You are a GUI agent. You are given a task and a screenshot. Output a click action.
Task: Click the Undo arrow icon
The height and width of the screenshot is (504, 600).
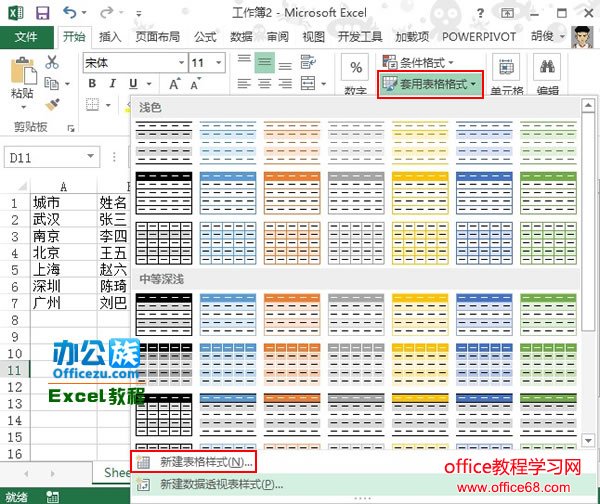[70, 13]
